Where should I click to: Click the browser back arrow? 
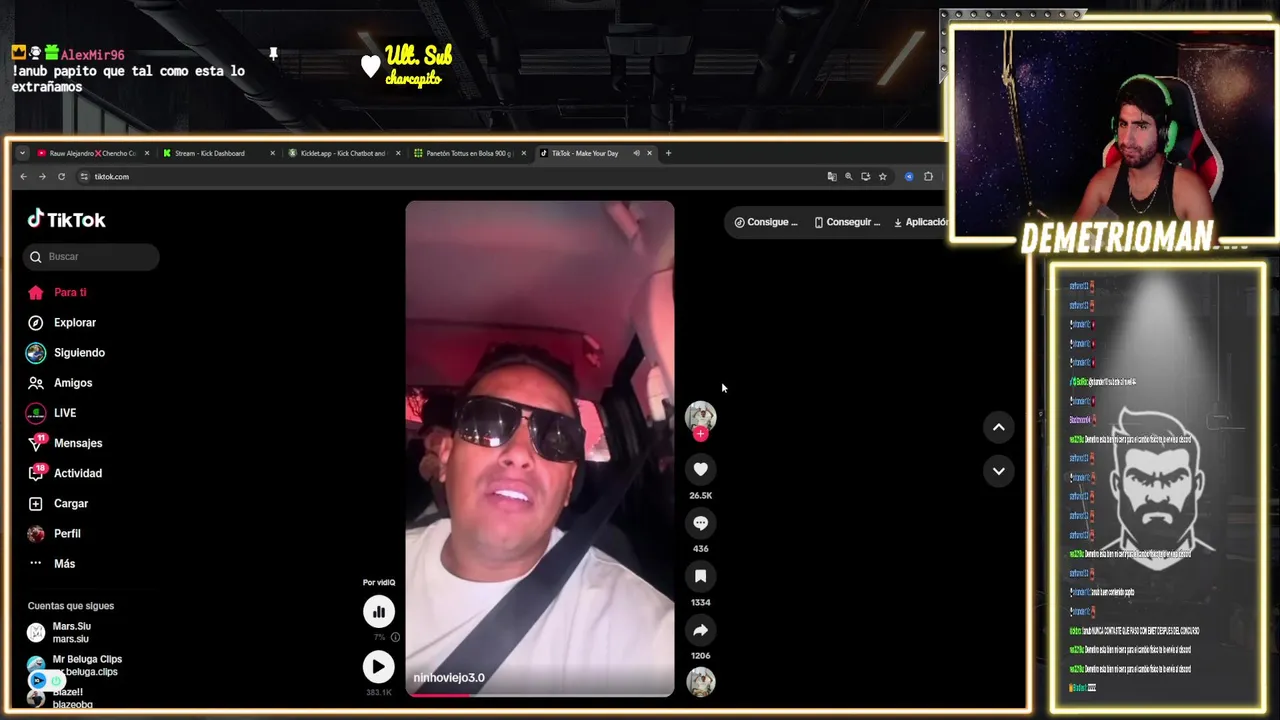[24, 176]
